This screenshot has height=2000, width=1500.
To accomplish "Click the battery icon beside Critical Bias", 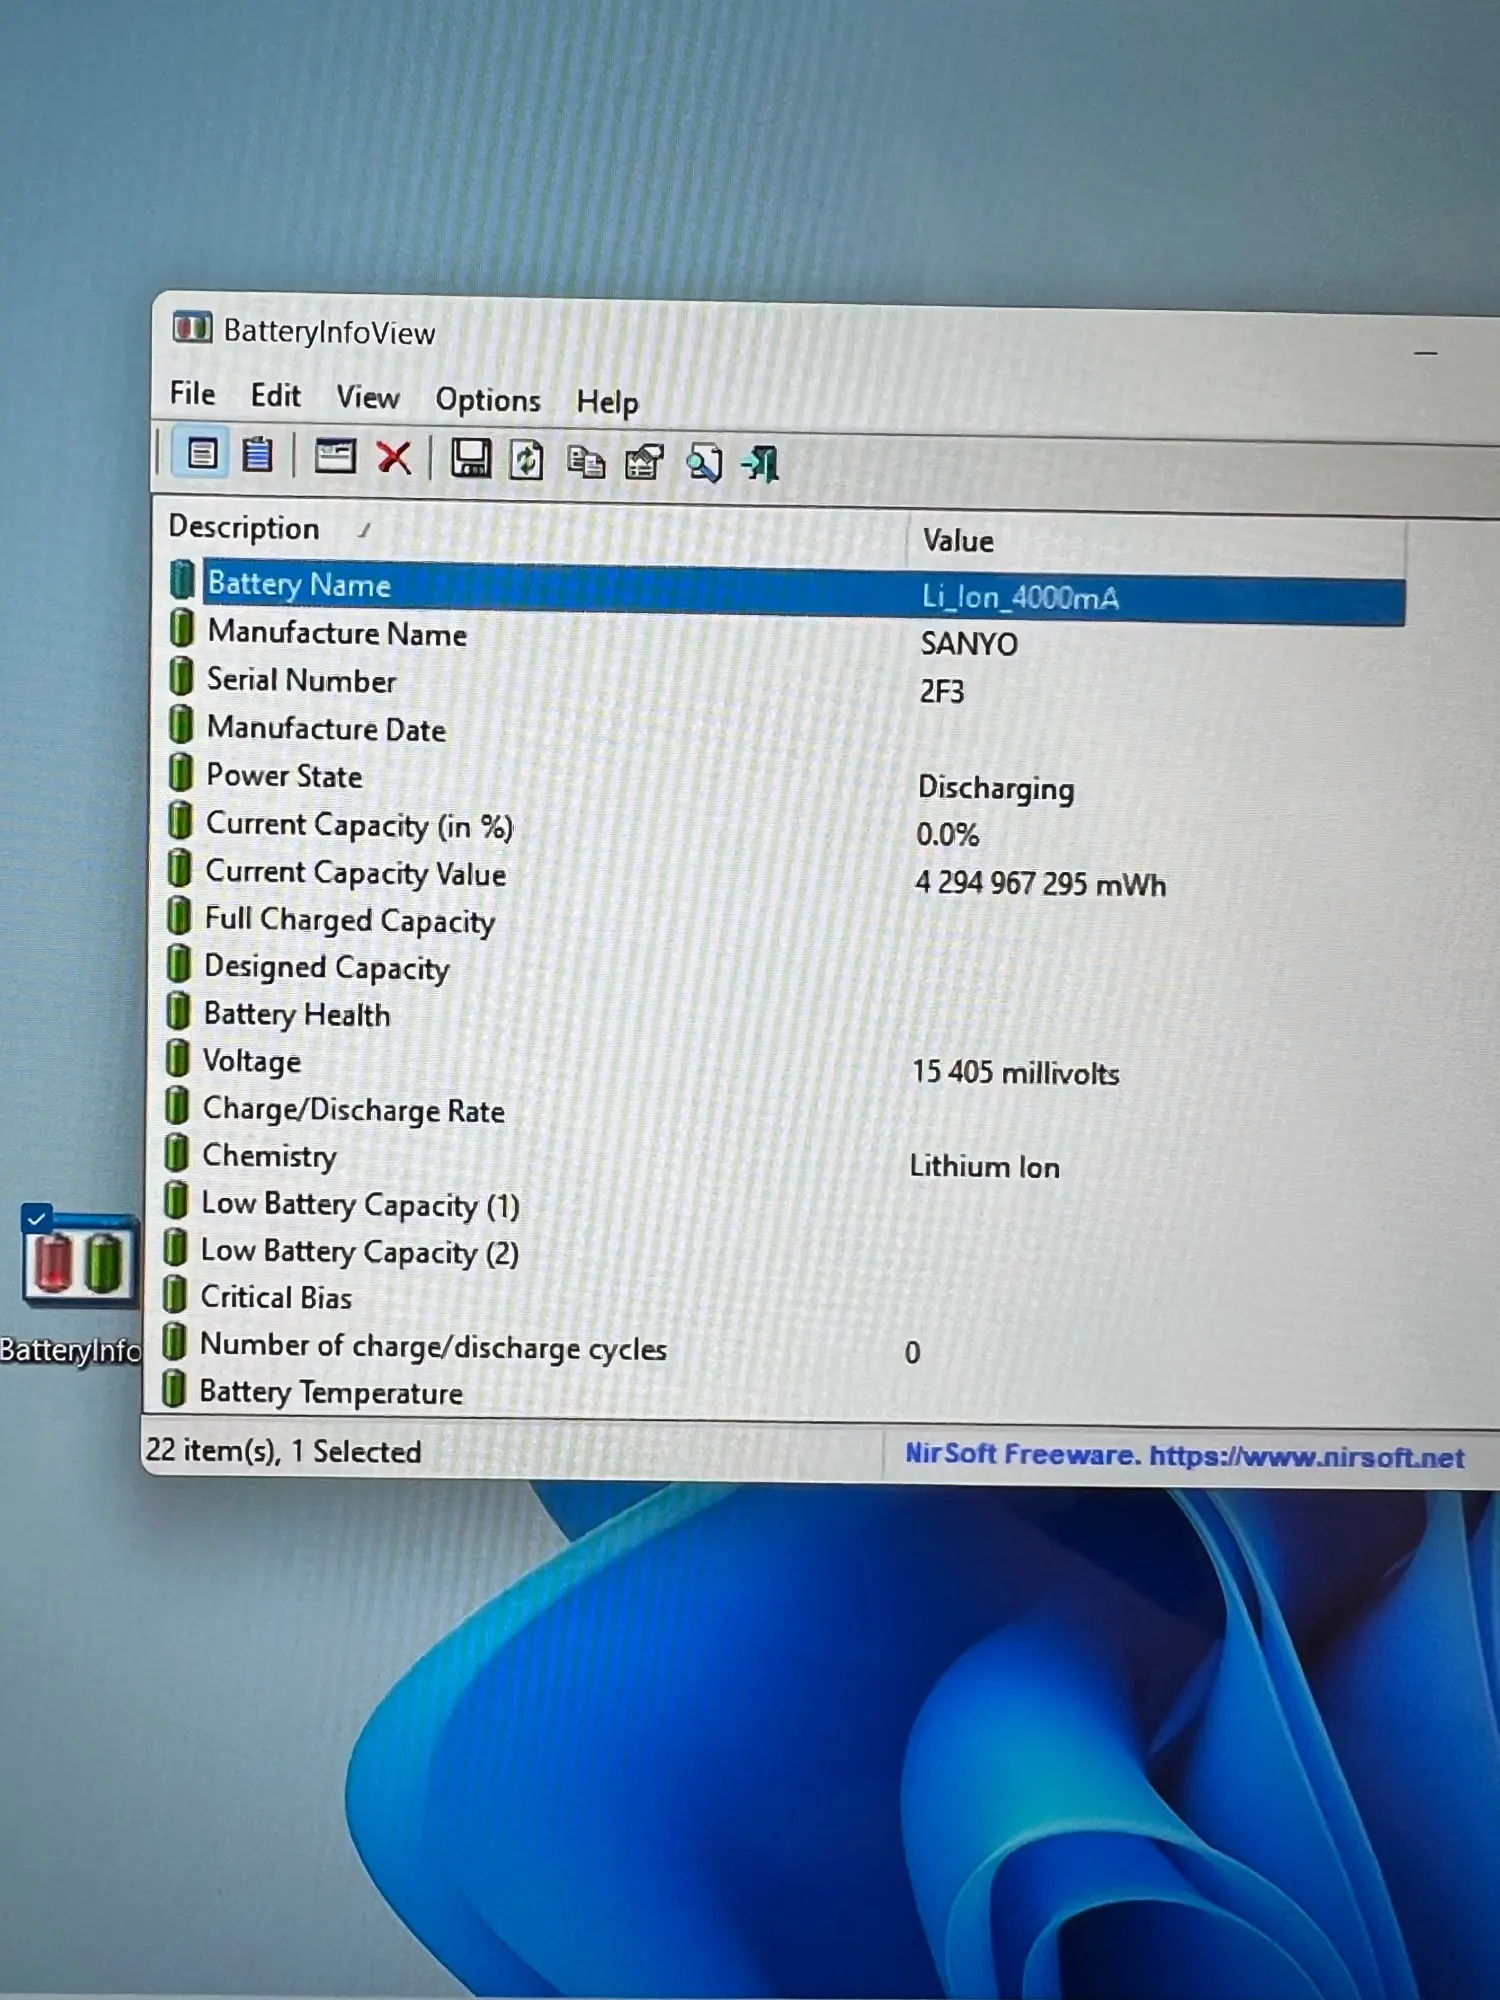I will [175, 1294].
